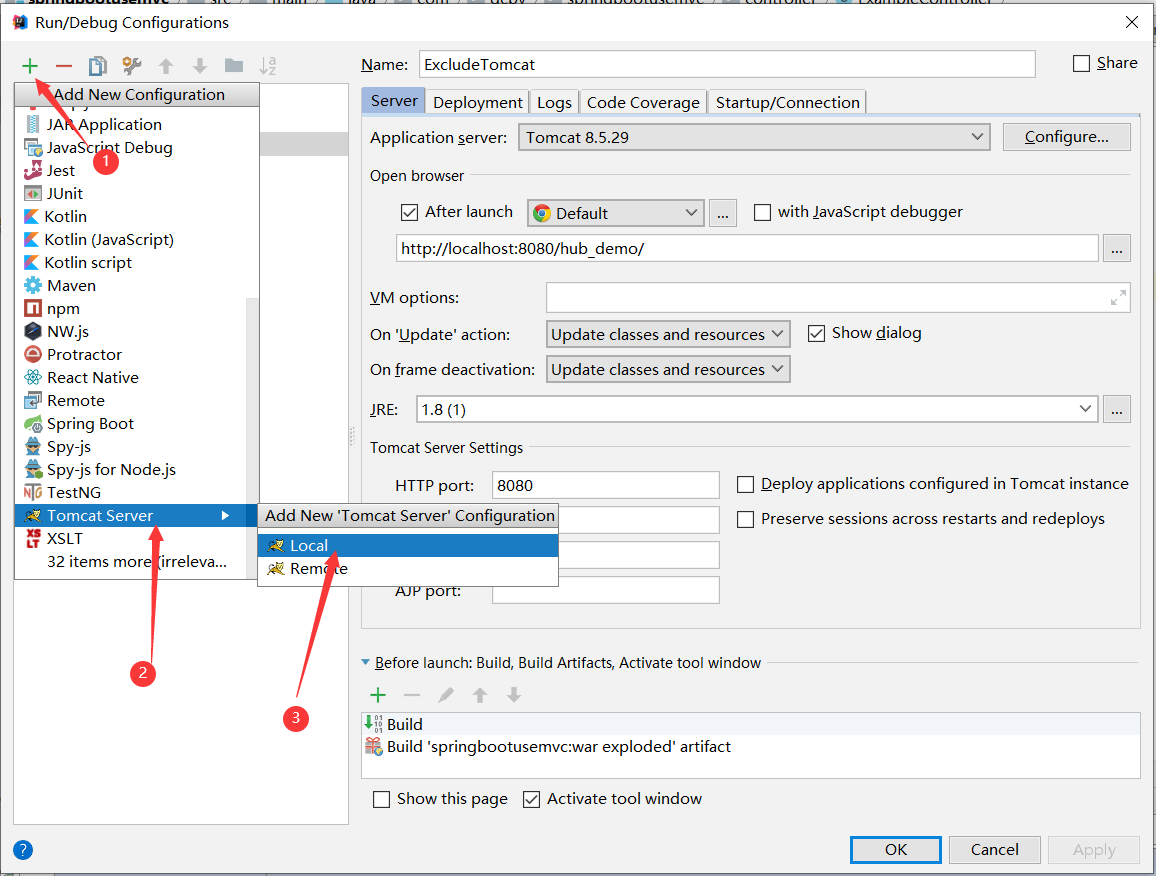Open the Default browser dropdown
Screen dimensions: 1156x876
616,214
